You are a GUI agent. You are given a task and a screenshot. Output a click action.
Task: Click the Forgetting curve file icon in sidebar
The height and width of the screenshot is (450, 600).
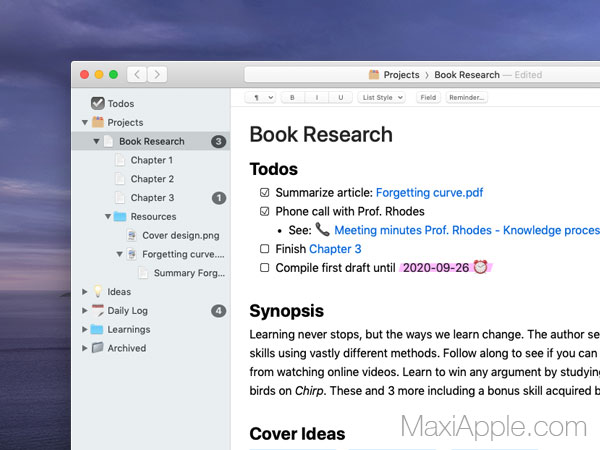pos(132,254)
